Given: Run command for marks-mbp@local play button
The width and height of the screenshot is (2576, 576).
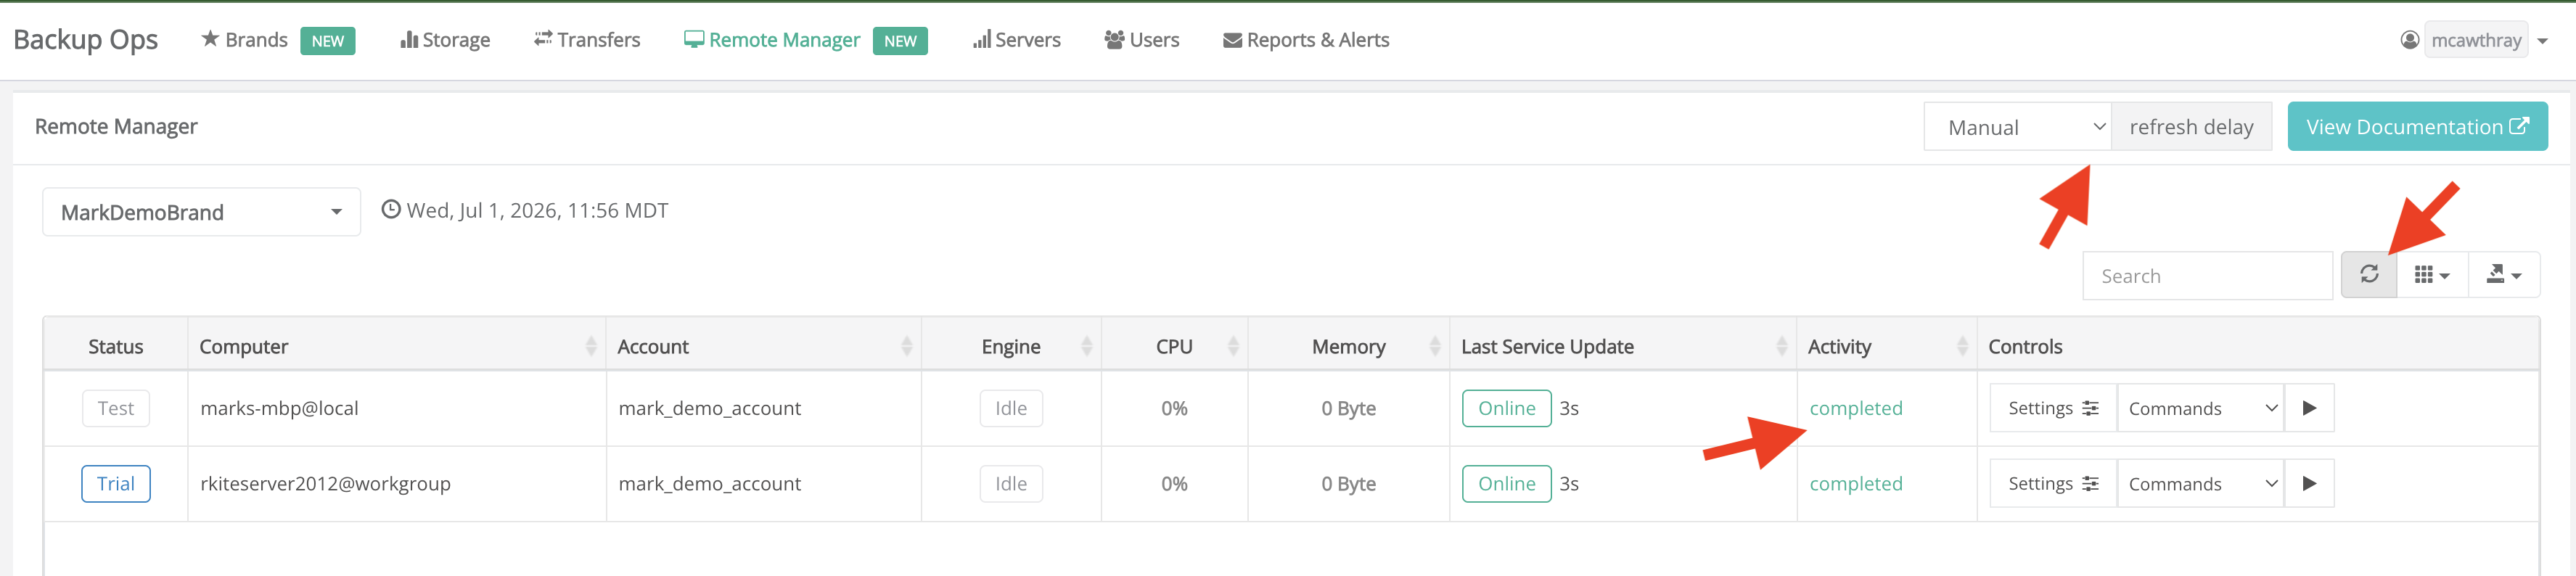Looking at the screenshot, I should coord(2309,408).
